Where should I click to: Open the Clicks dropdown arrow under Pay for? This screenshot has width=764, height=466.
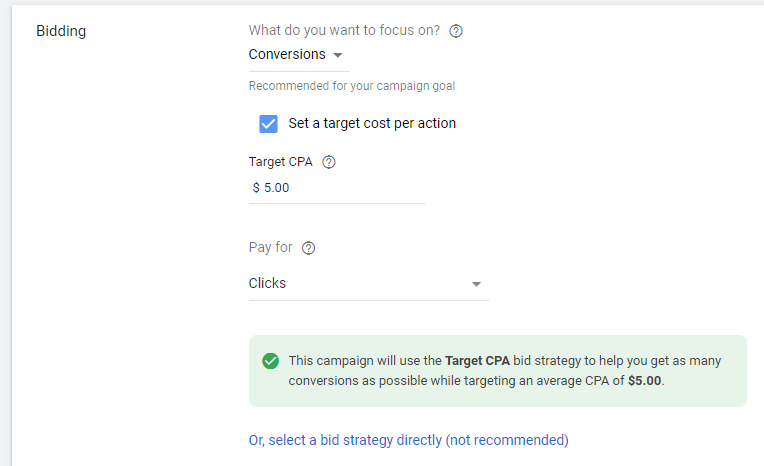(476, 284)
